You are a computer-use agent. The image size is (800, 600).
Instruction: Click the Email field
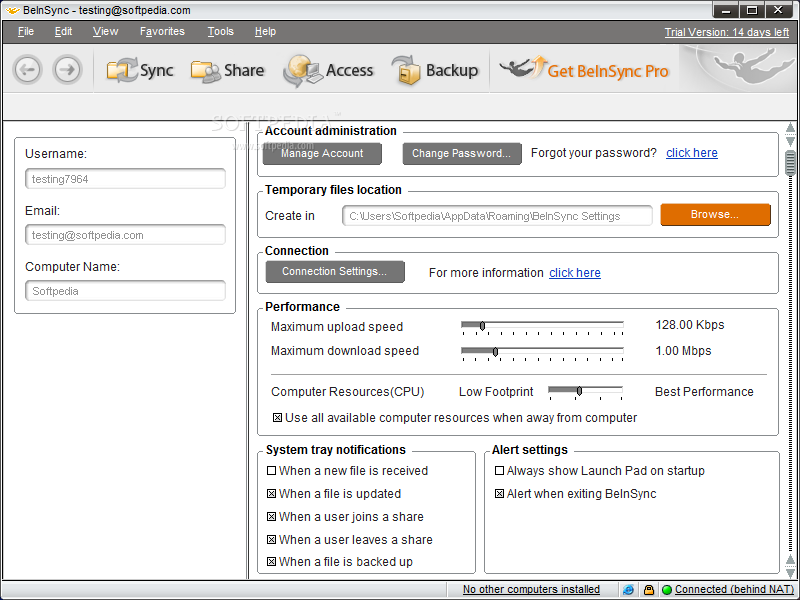pos(125,235)
